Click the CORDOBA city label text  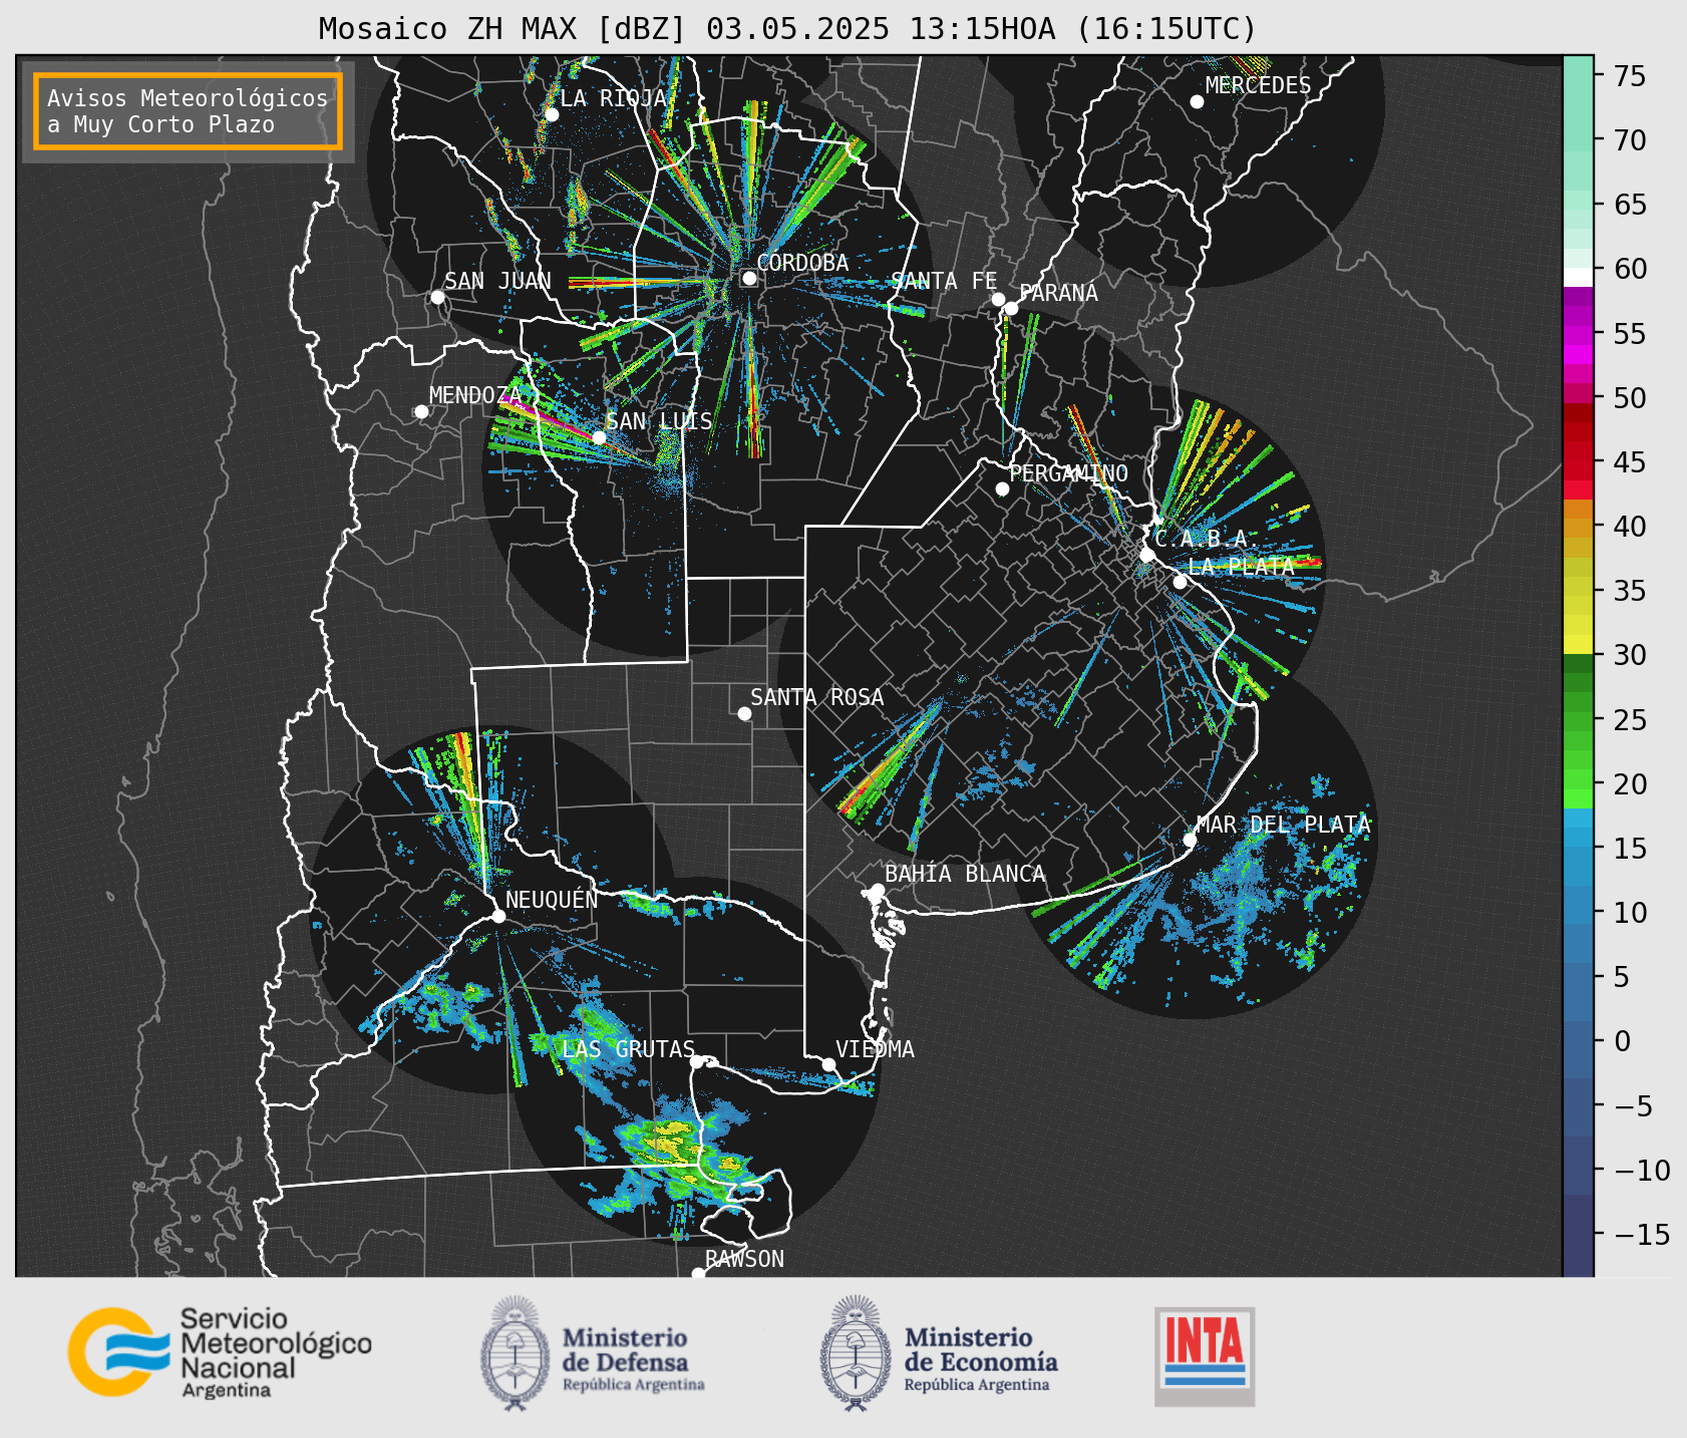(x=803, y=263)
